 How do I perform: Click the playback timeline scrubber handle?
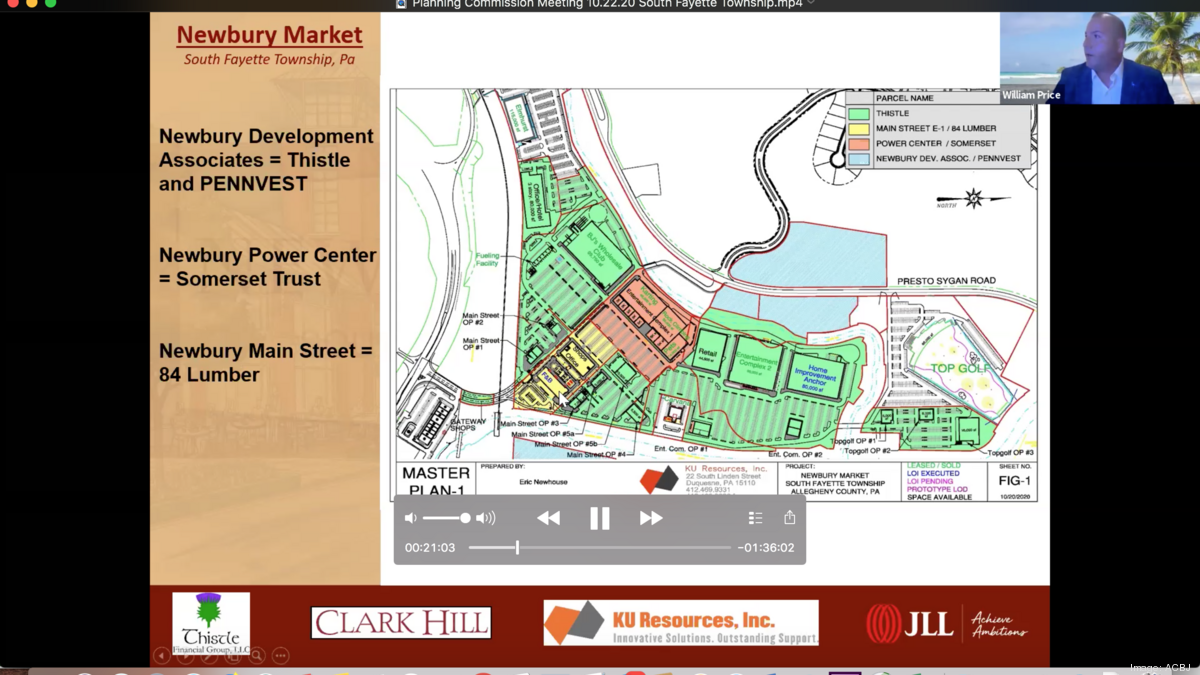517,547
